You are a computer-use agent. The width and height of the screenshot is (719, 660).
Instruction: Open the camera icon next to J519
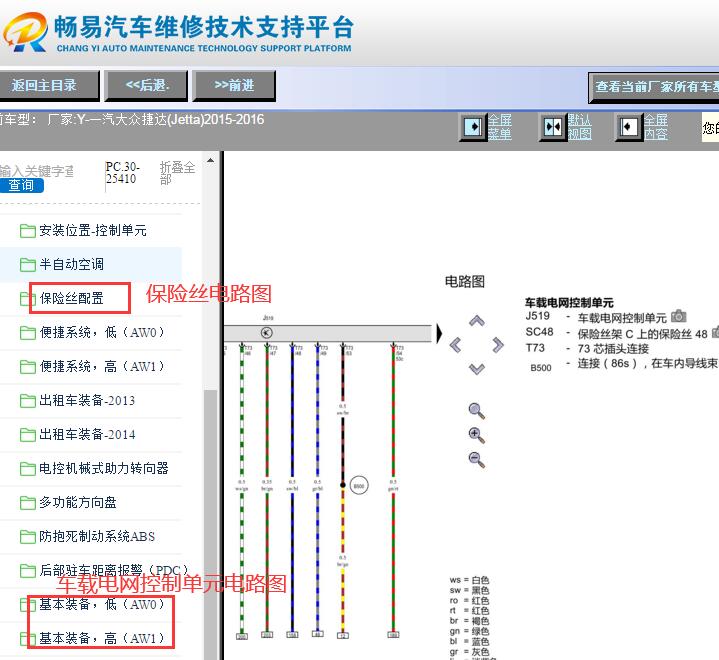click(679, 316)
